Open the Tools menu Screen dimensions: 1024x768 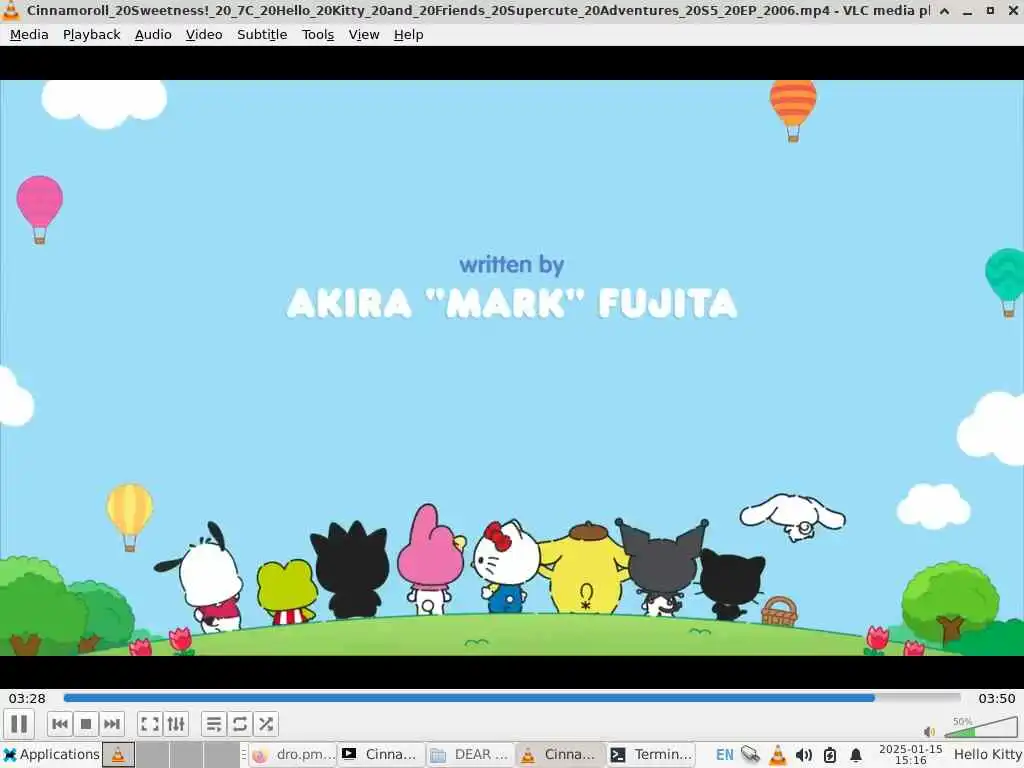[x=318, y=35]
